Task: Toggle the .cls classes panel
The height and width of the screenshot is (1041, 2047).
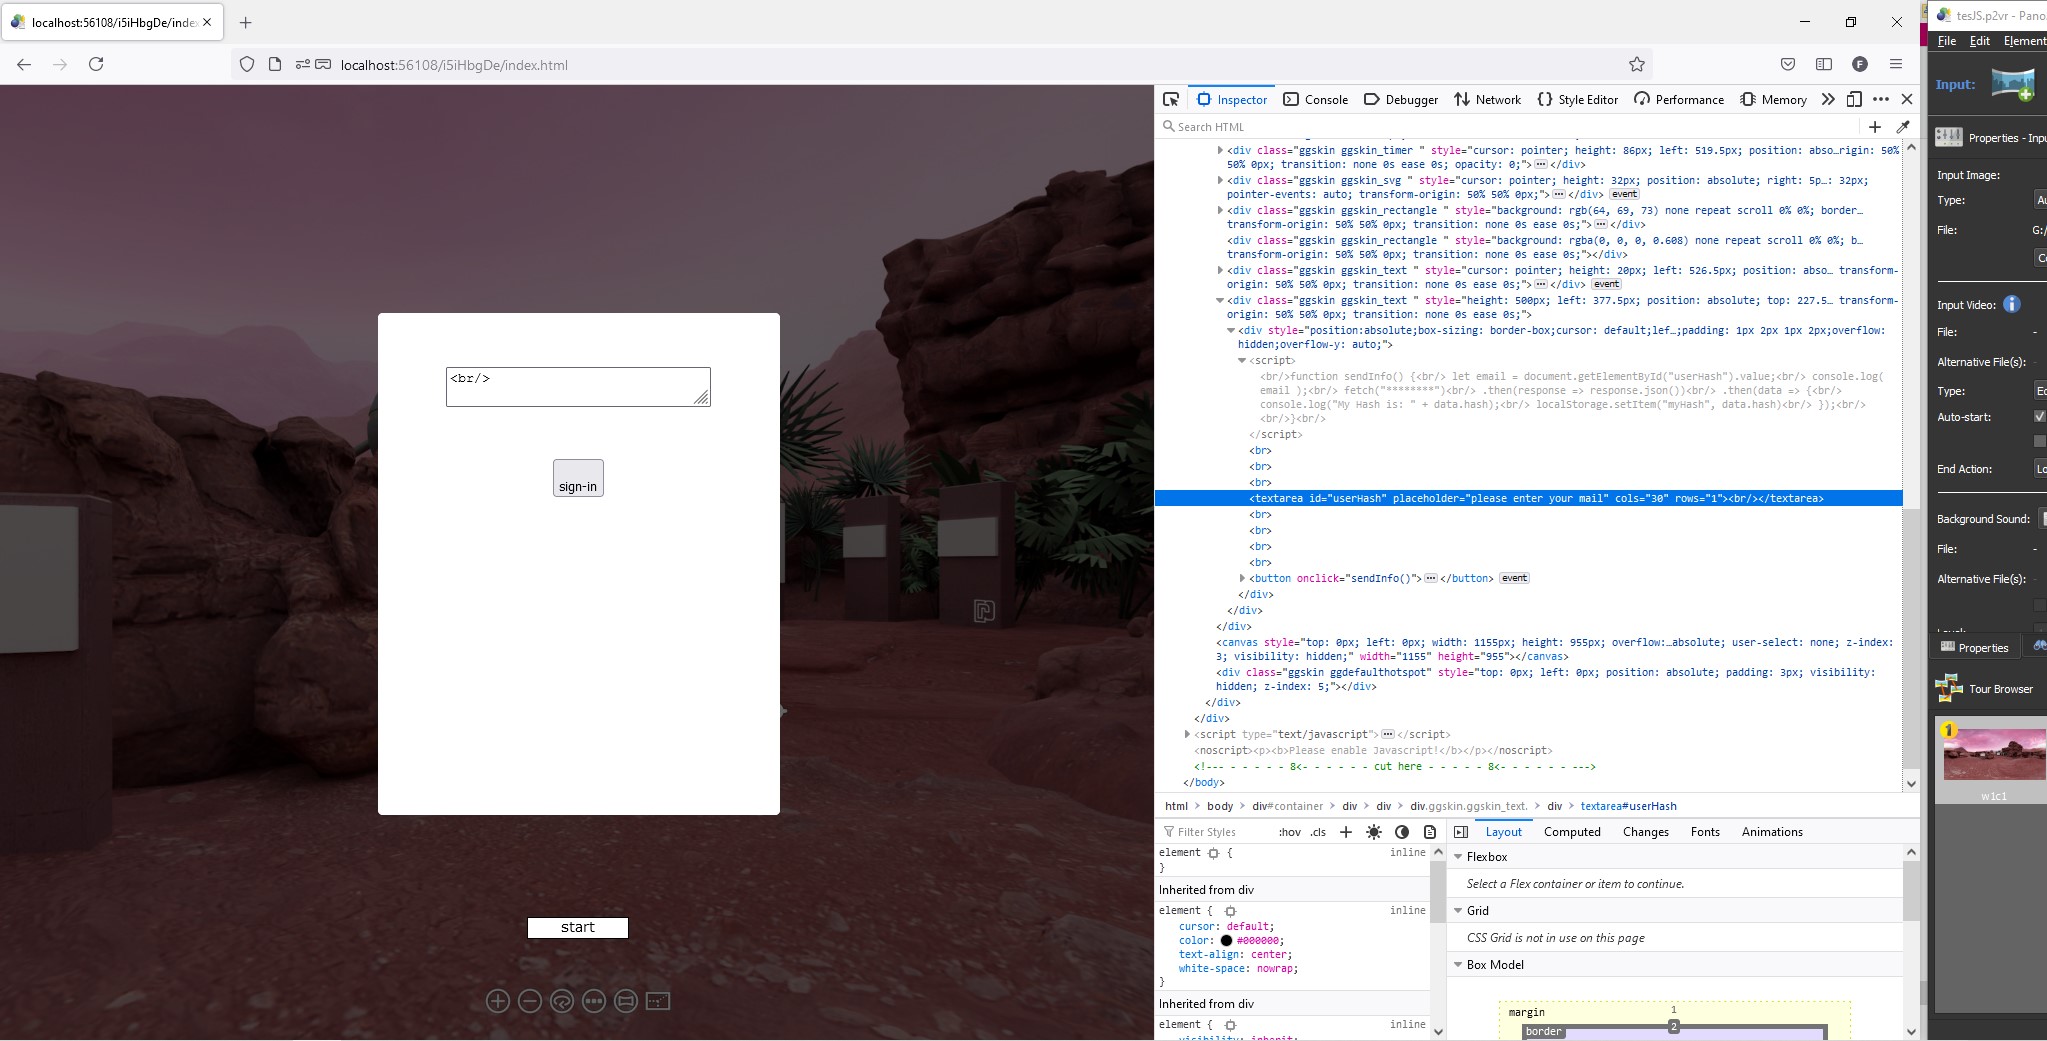Action: point(1318,832)
